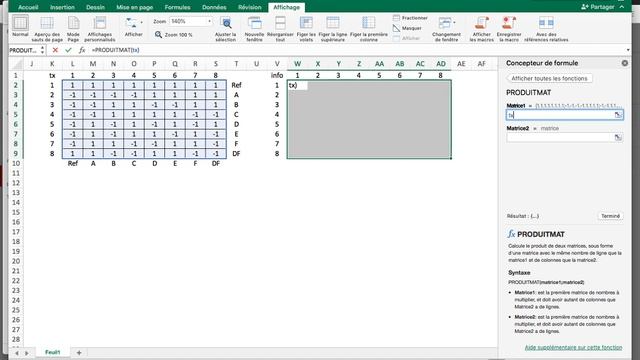Select column header AF
This screenshot has height=360, width=640.
(482, 64)
